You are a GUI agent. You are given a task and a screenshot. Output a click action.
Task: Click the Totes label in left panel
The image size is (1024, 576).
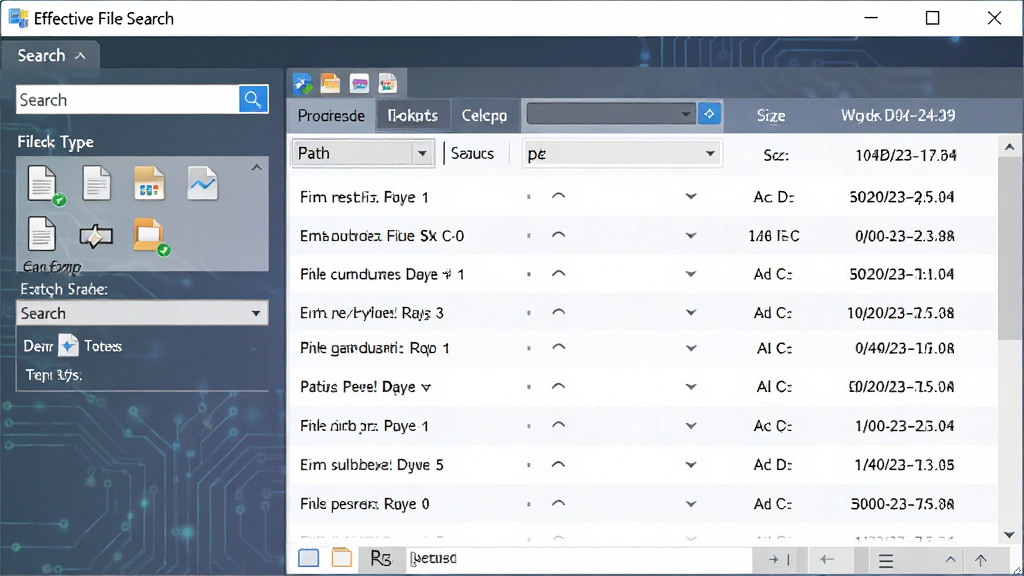click(103, 346)
